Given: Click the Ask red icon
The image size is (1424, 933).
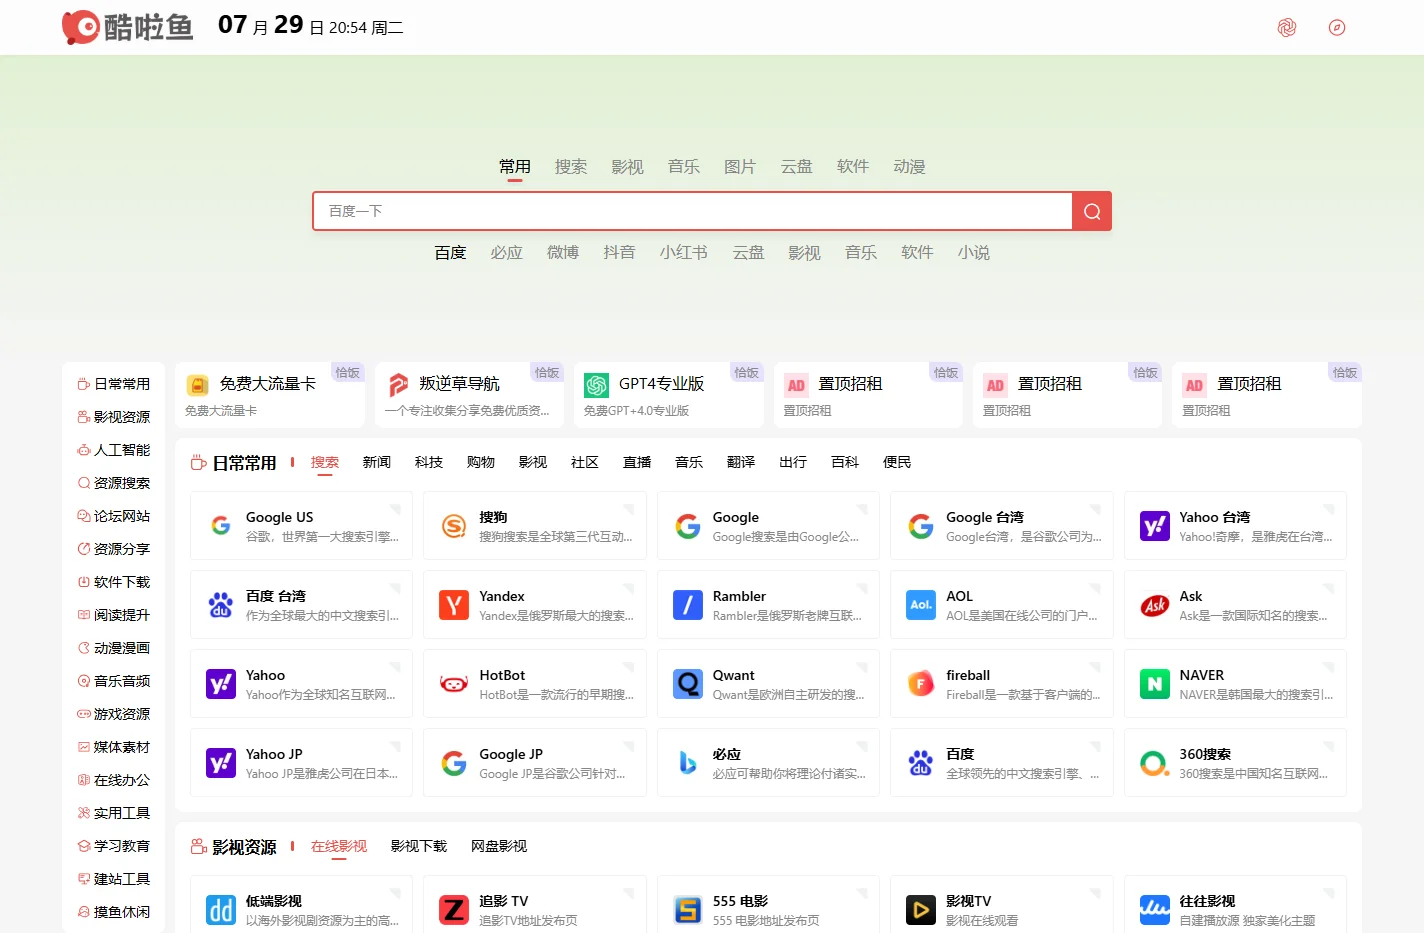Looking at the screenshot, I should click(x=1155, y=605).
